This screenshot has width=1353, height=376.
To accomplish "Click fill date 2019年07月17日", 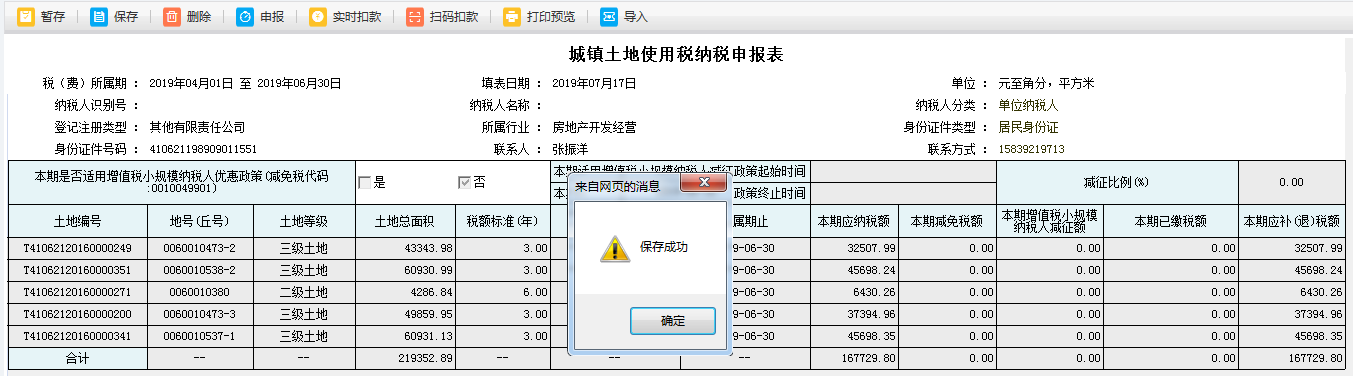I will coord(594,83).
